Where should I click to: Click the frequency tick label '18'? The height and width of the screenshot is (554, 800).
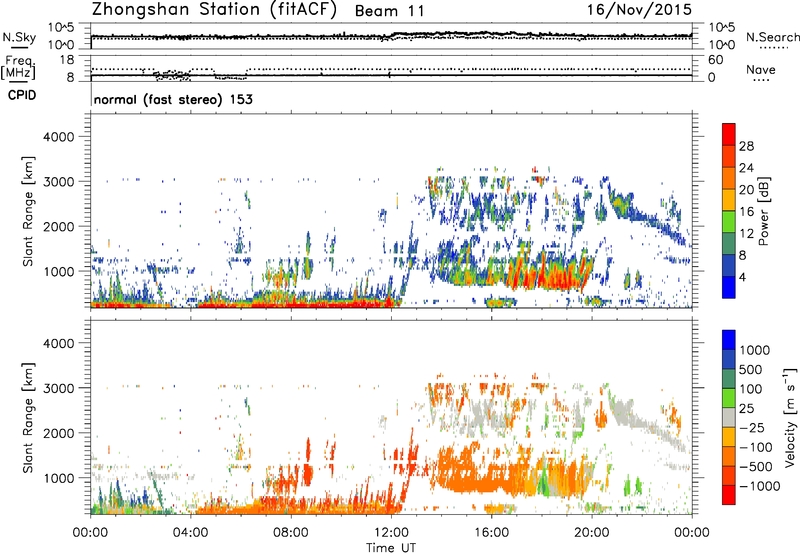tap(67, 60)
